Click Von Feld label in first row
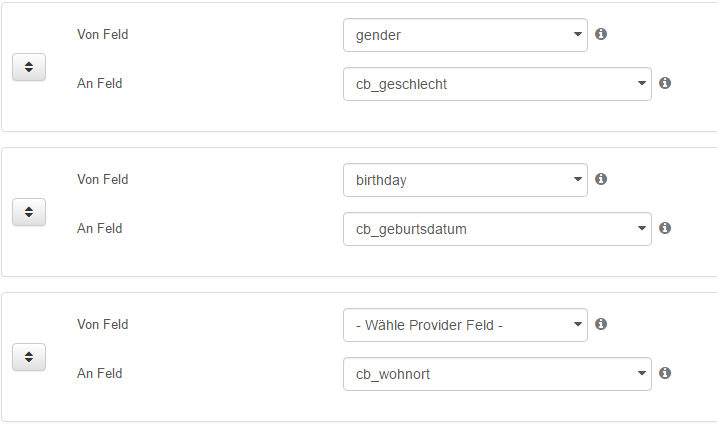 click(102, 34)
